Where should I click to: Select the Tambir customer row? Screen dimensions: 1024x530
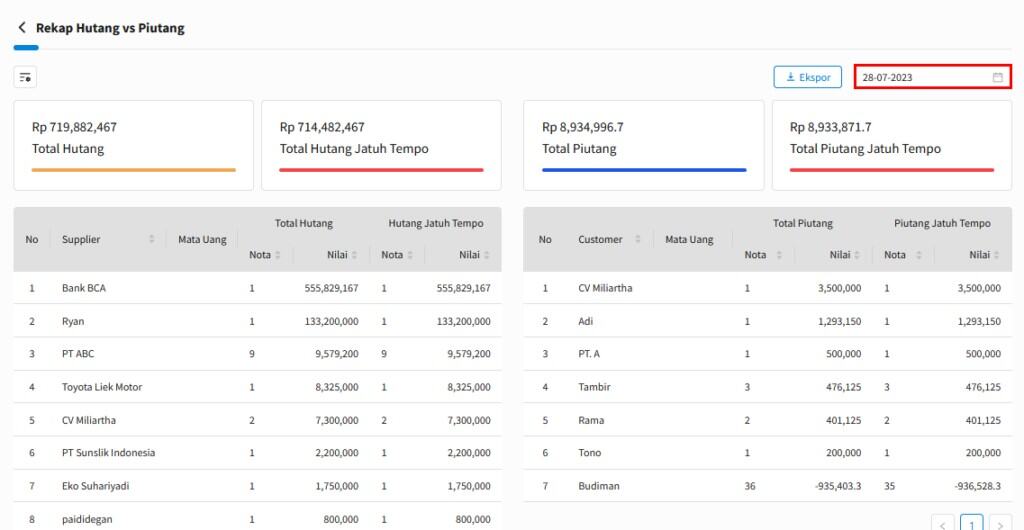pyautogui.click(x=768, y=387)
